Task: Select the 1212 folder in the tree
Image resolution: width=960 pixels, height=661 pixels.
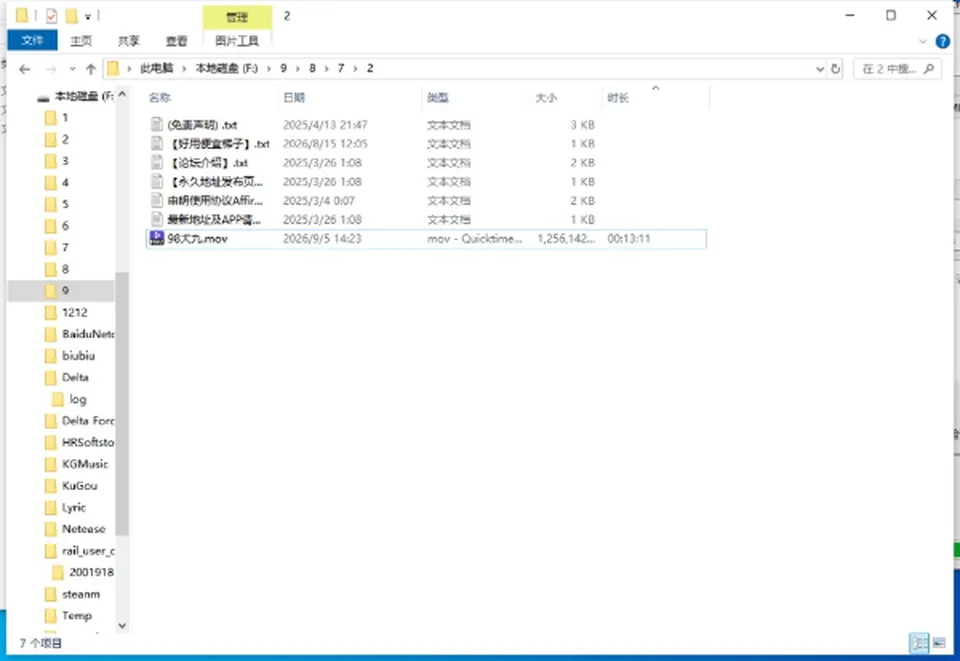Action: tap(75, 312)
